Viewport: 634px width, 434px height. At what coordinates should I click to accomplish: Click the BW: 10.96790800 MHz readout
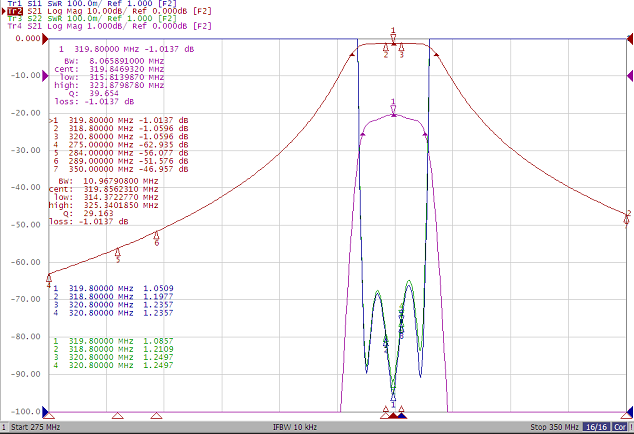coord(108,181)
